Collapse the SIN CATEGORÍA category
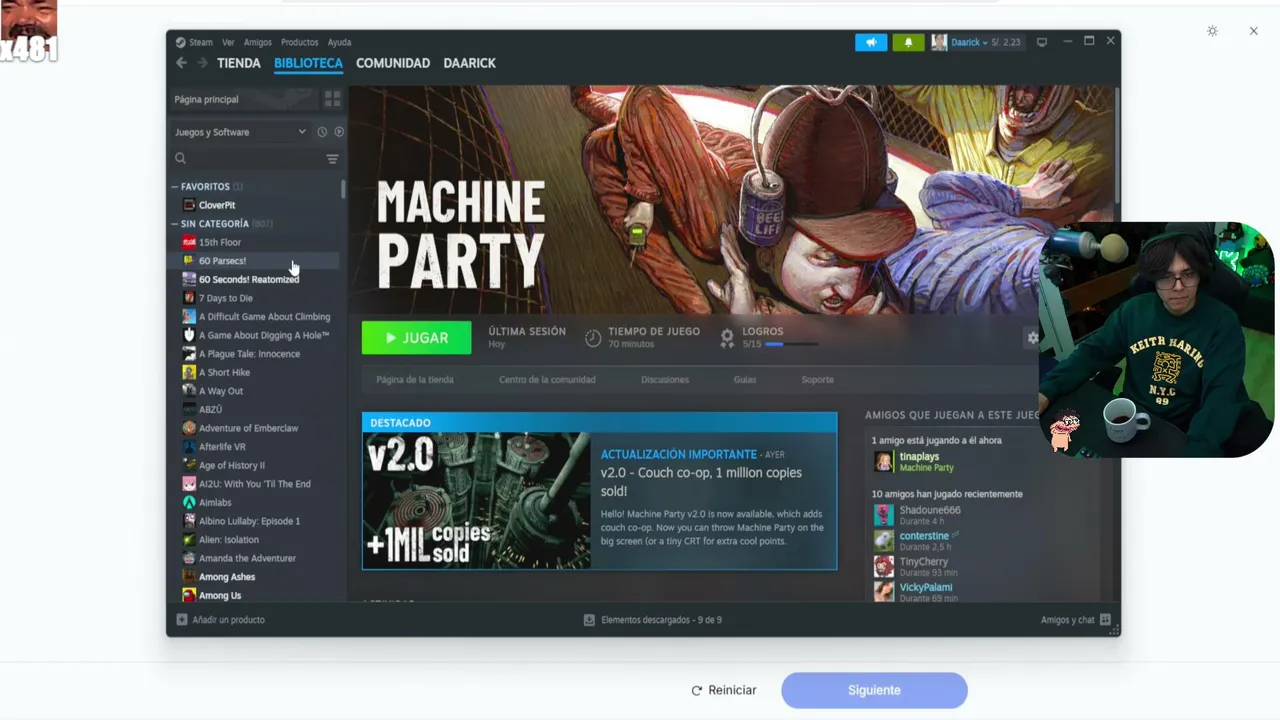This screenshot has height=720, width=1280. 175,224
